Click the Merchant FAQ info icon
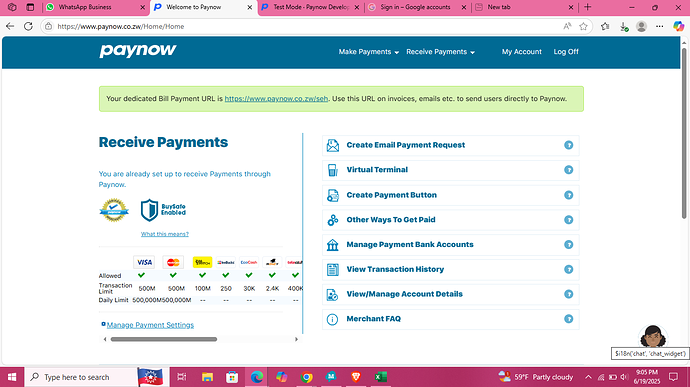 pos(333,319)
